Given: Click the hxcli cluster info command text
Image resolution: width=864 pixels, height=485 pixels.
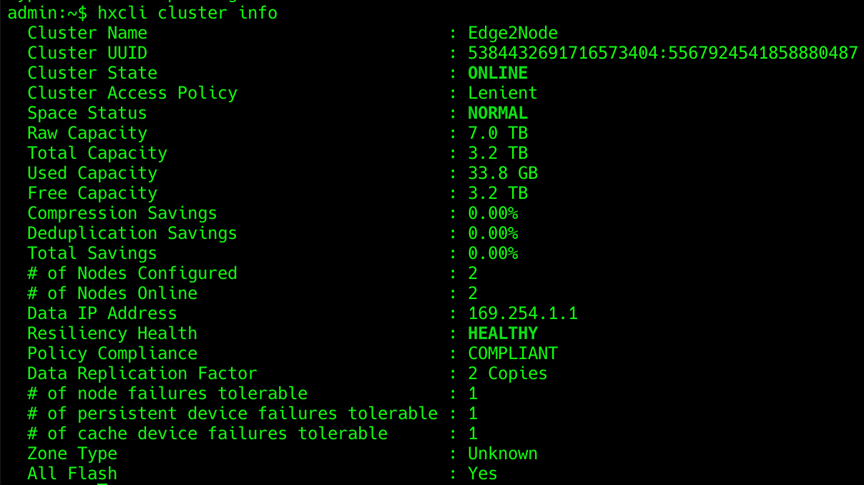Looking at the screenshot, I should coord(187,12).
